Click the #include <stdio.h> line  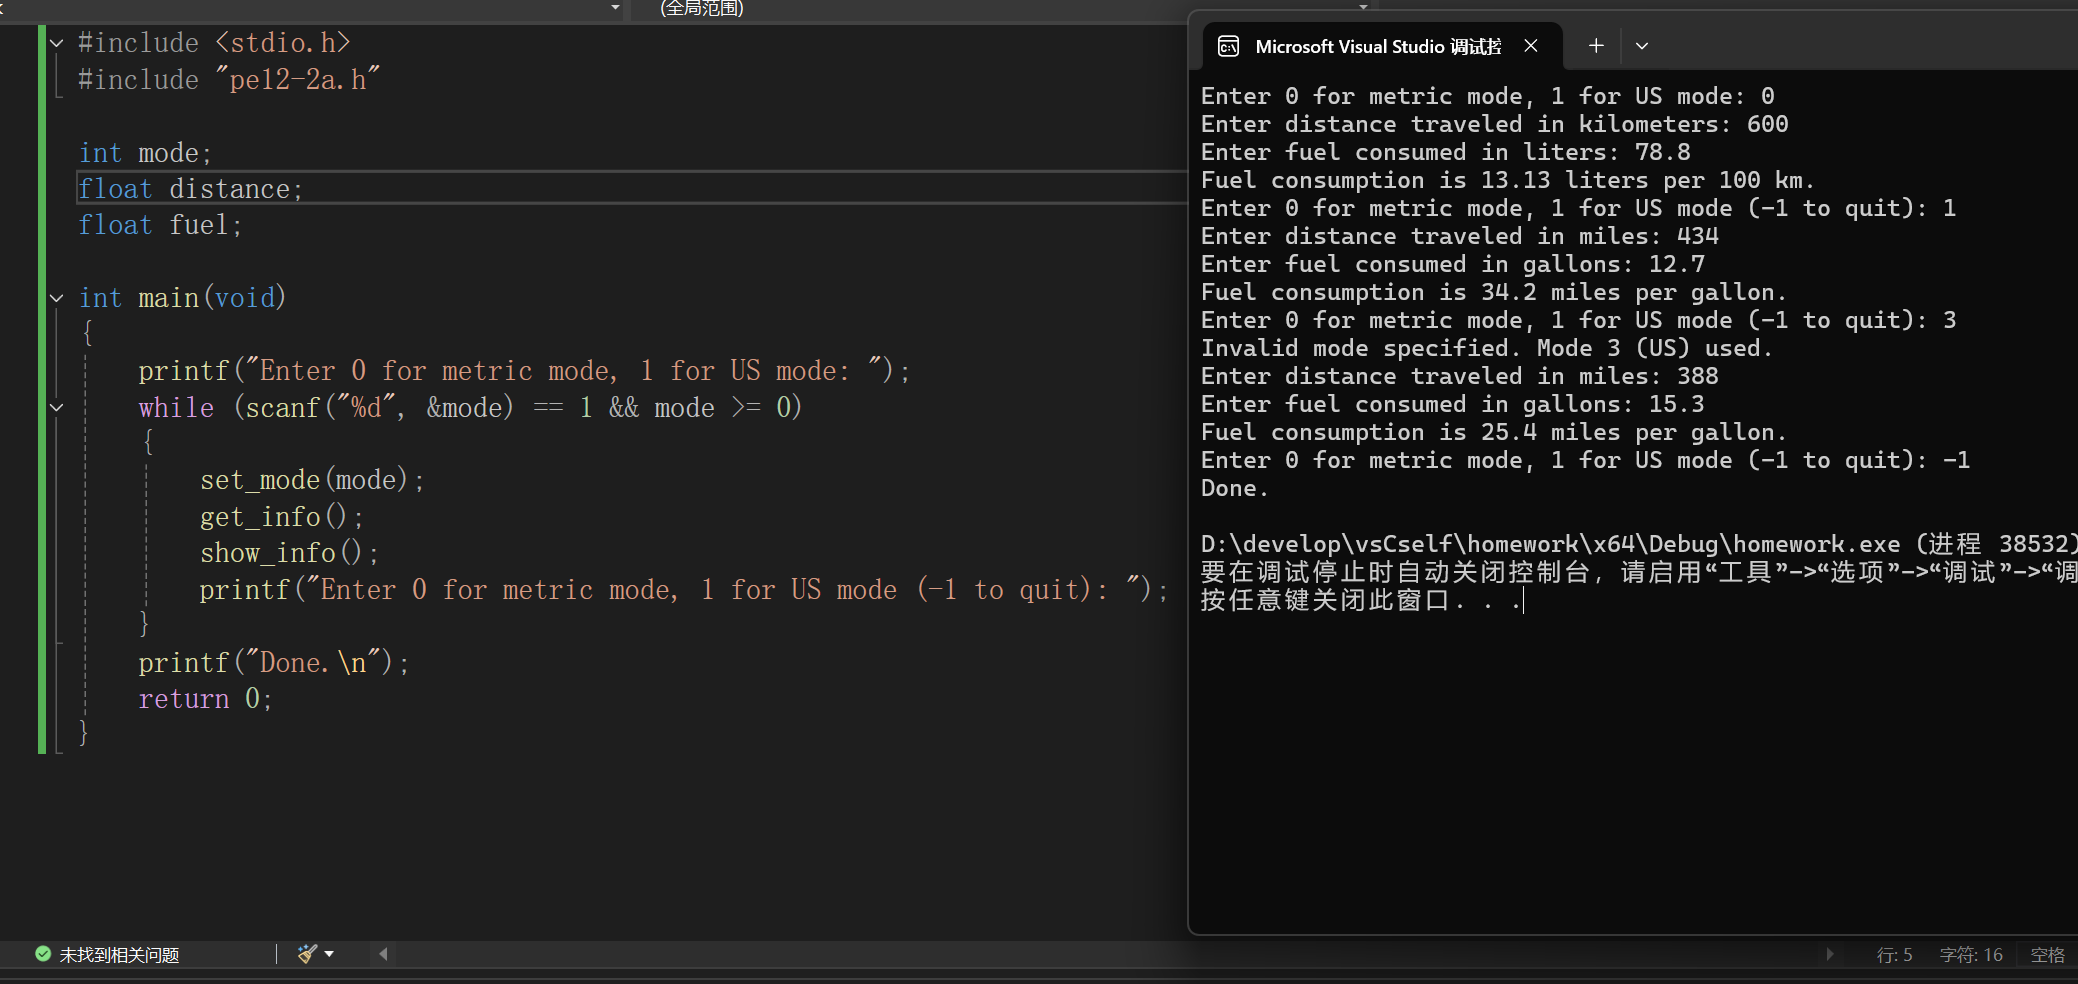point(214,43)
